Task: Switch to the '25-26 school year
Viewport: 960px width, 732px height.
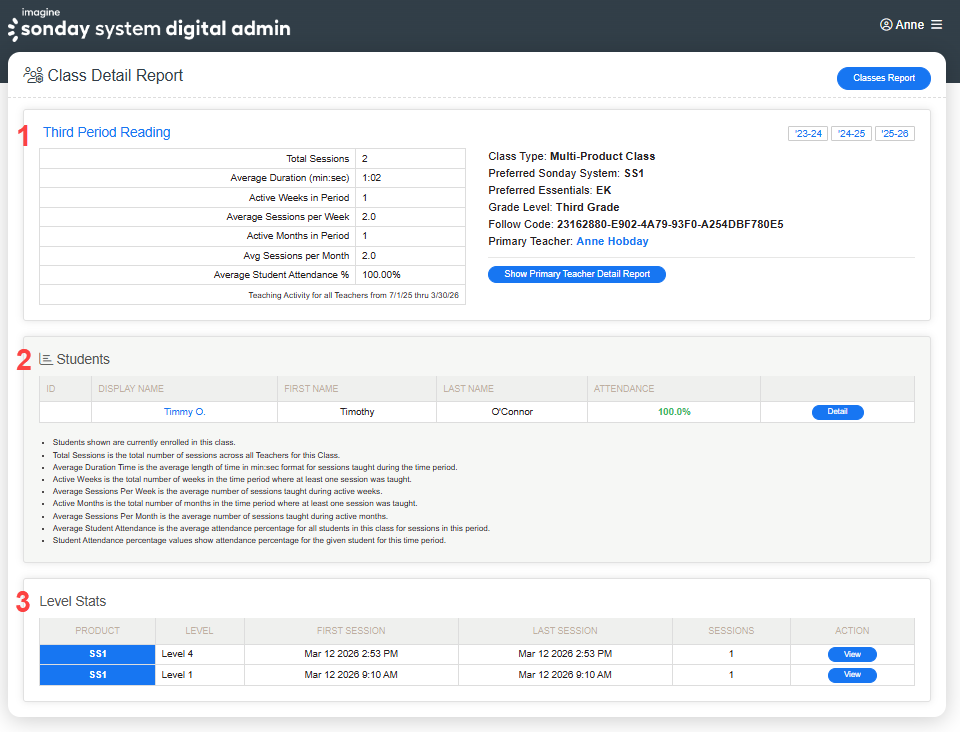Action: click(894, 134)
